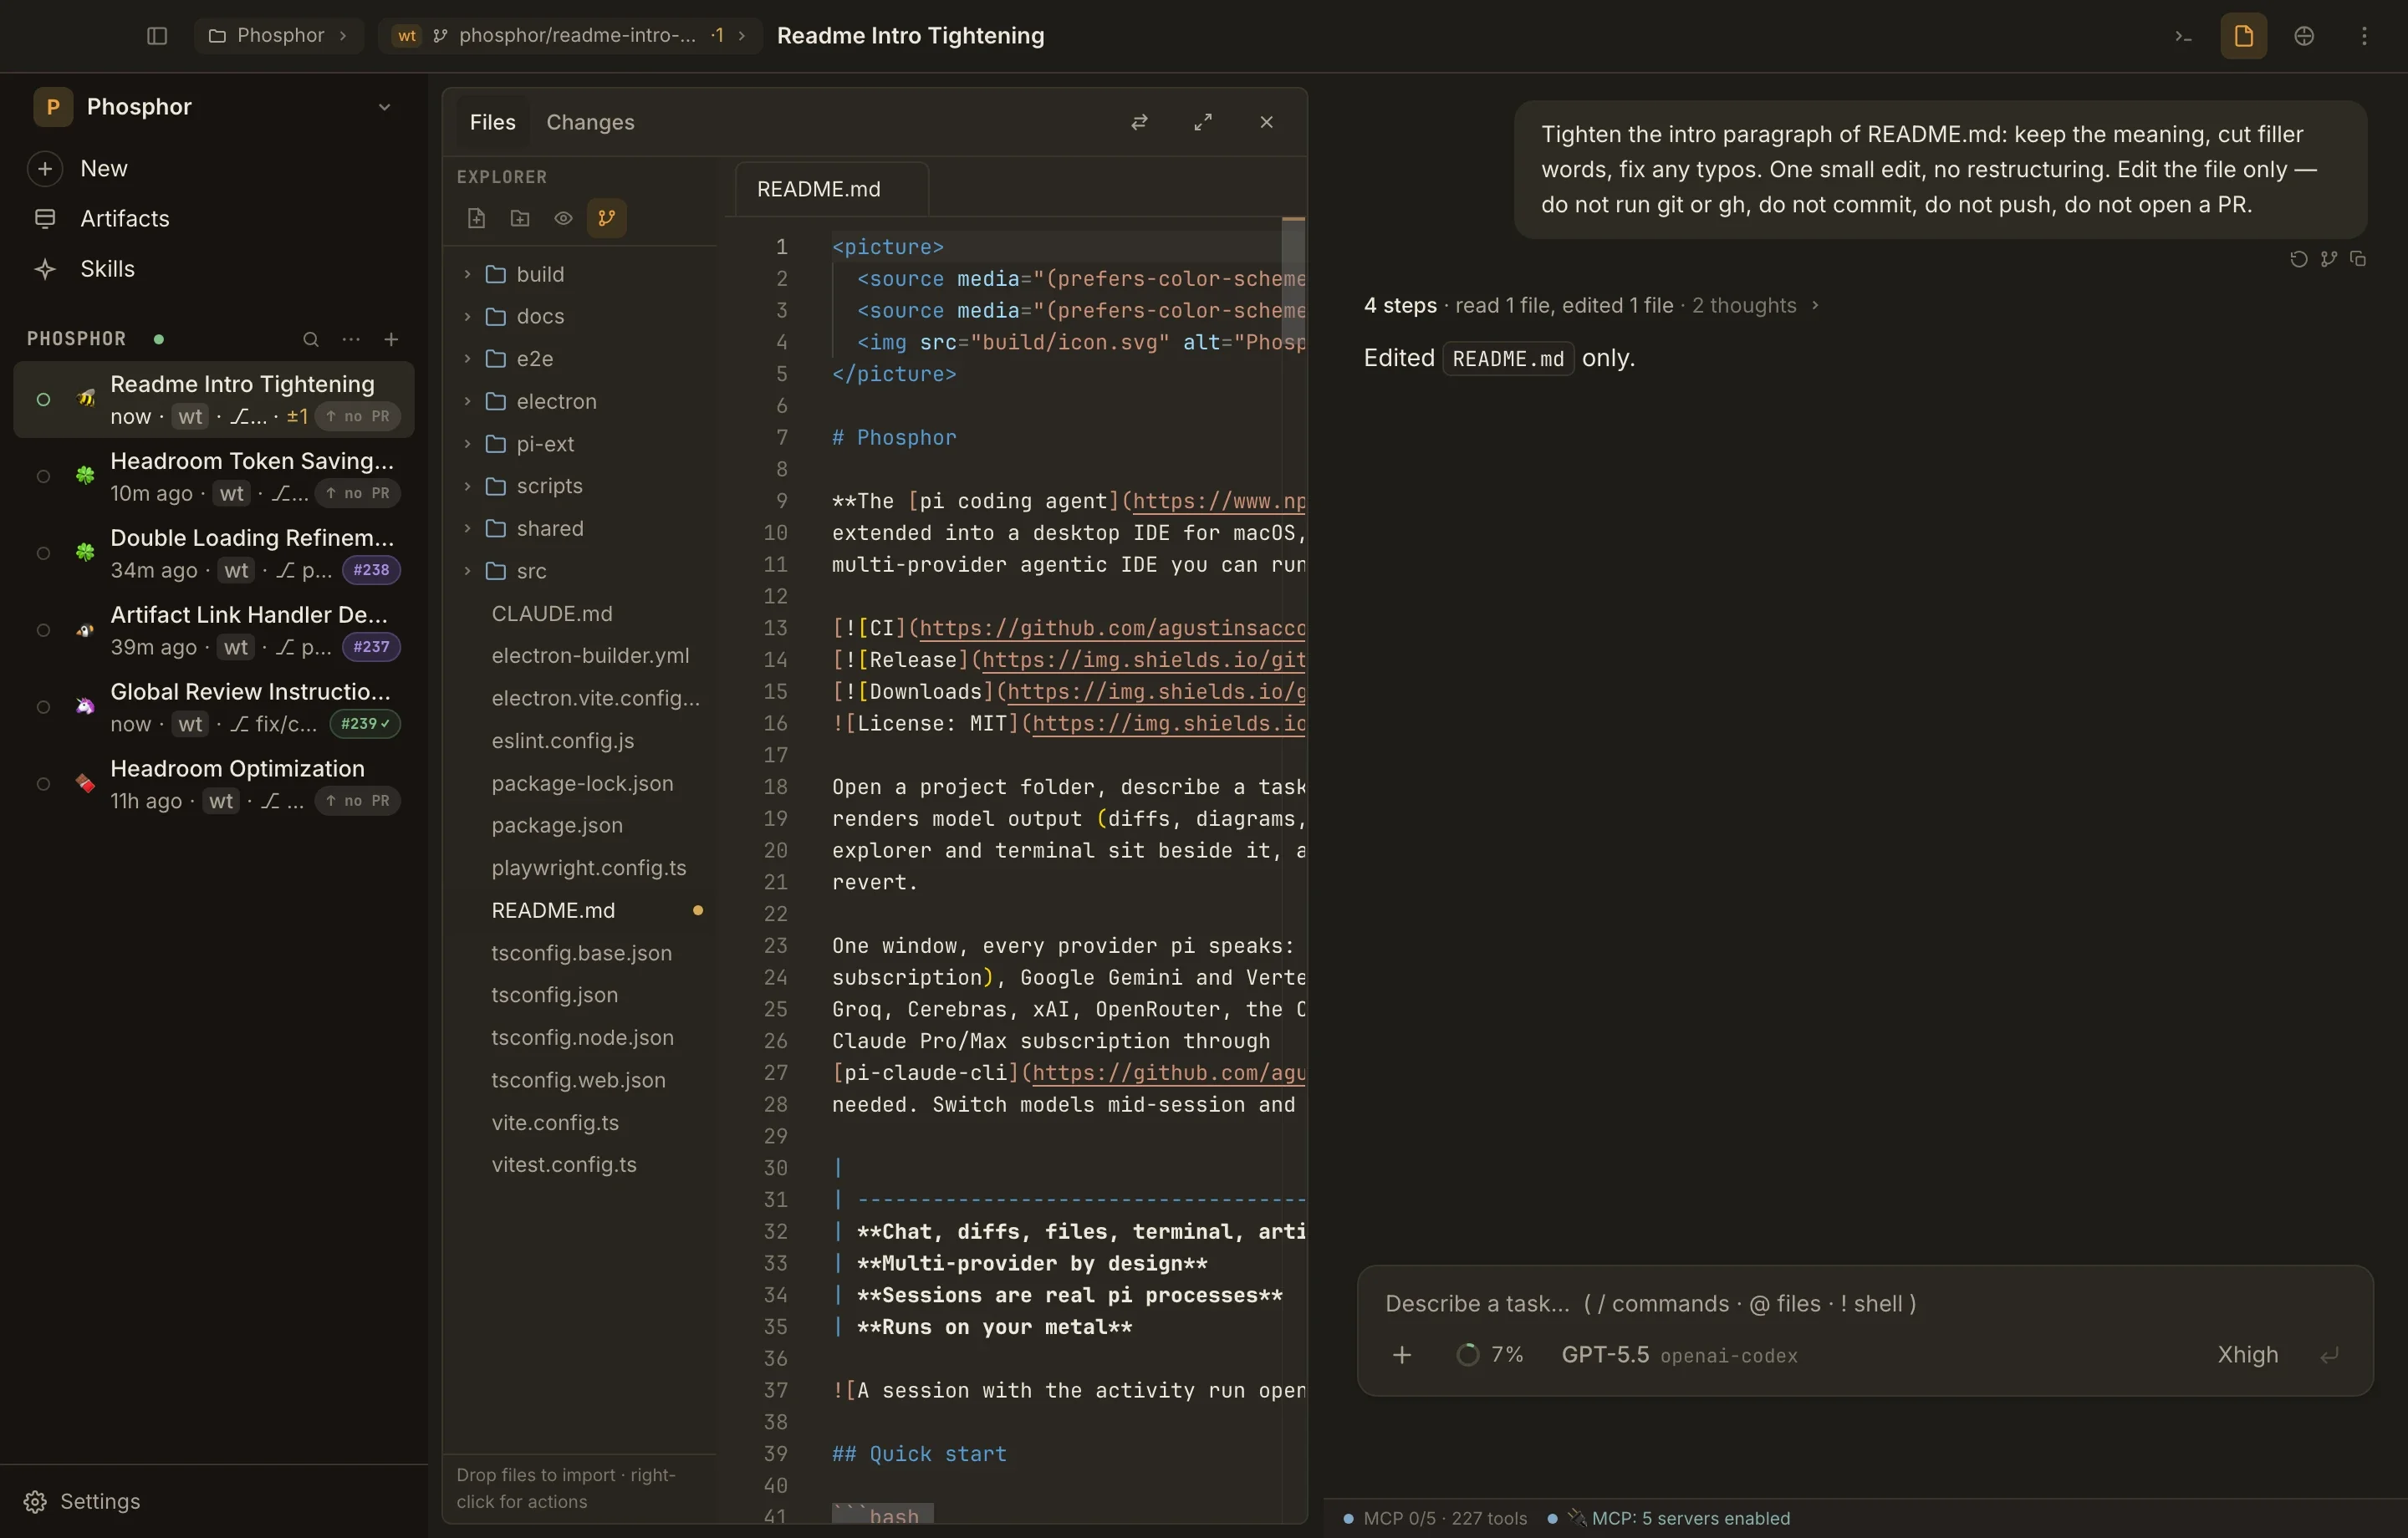Expand the files panel to full size
The width and height of the screenshot is (2408, 1538).
(1203, 122)
